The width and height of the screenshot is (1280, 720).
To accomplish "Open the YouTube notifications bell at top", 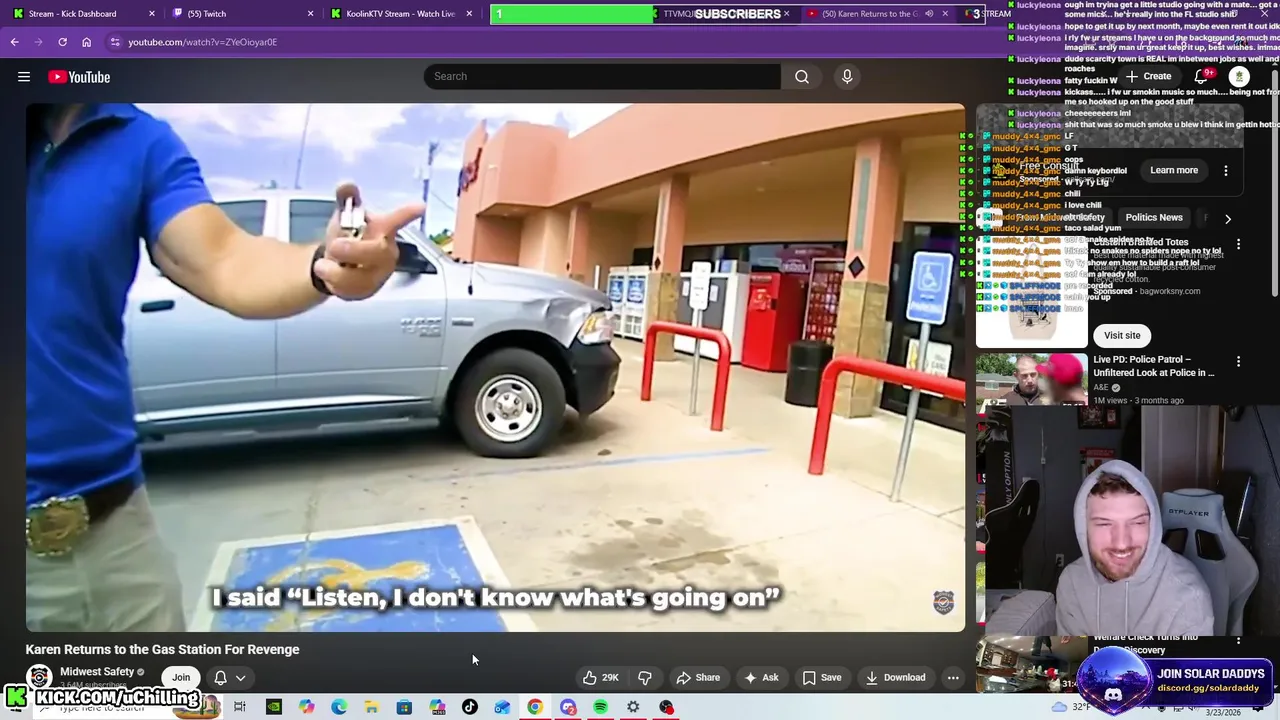I will click(x=1201, y=77).
